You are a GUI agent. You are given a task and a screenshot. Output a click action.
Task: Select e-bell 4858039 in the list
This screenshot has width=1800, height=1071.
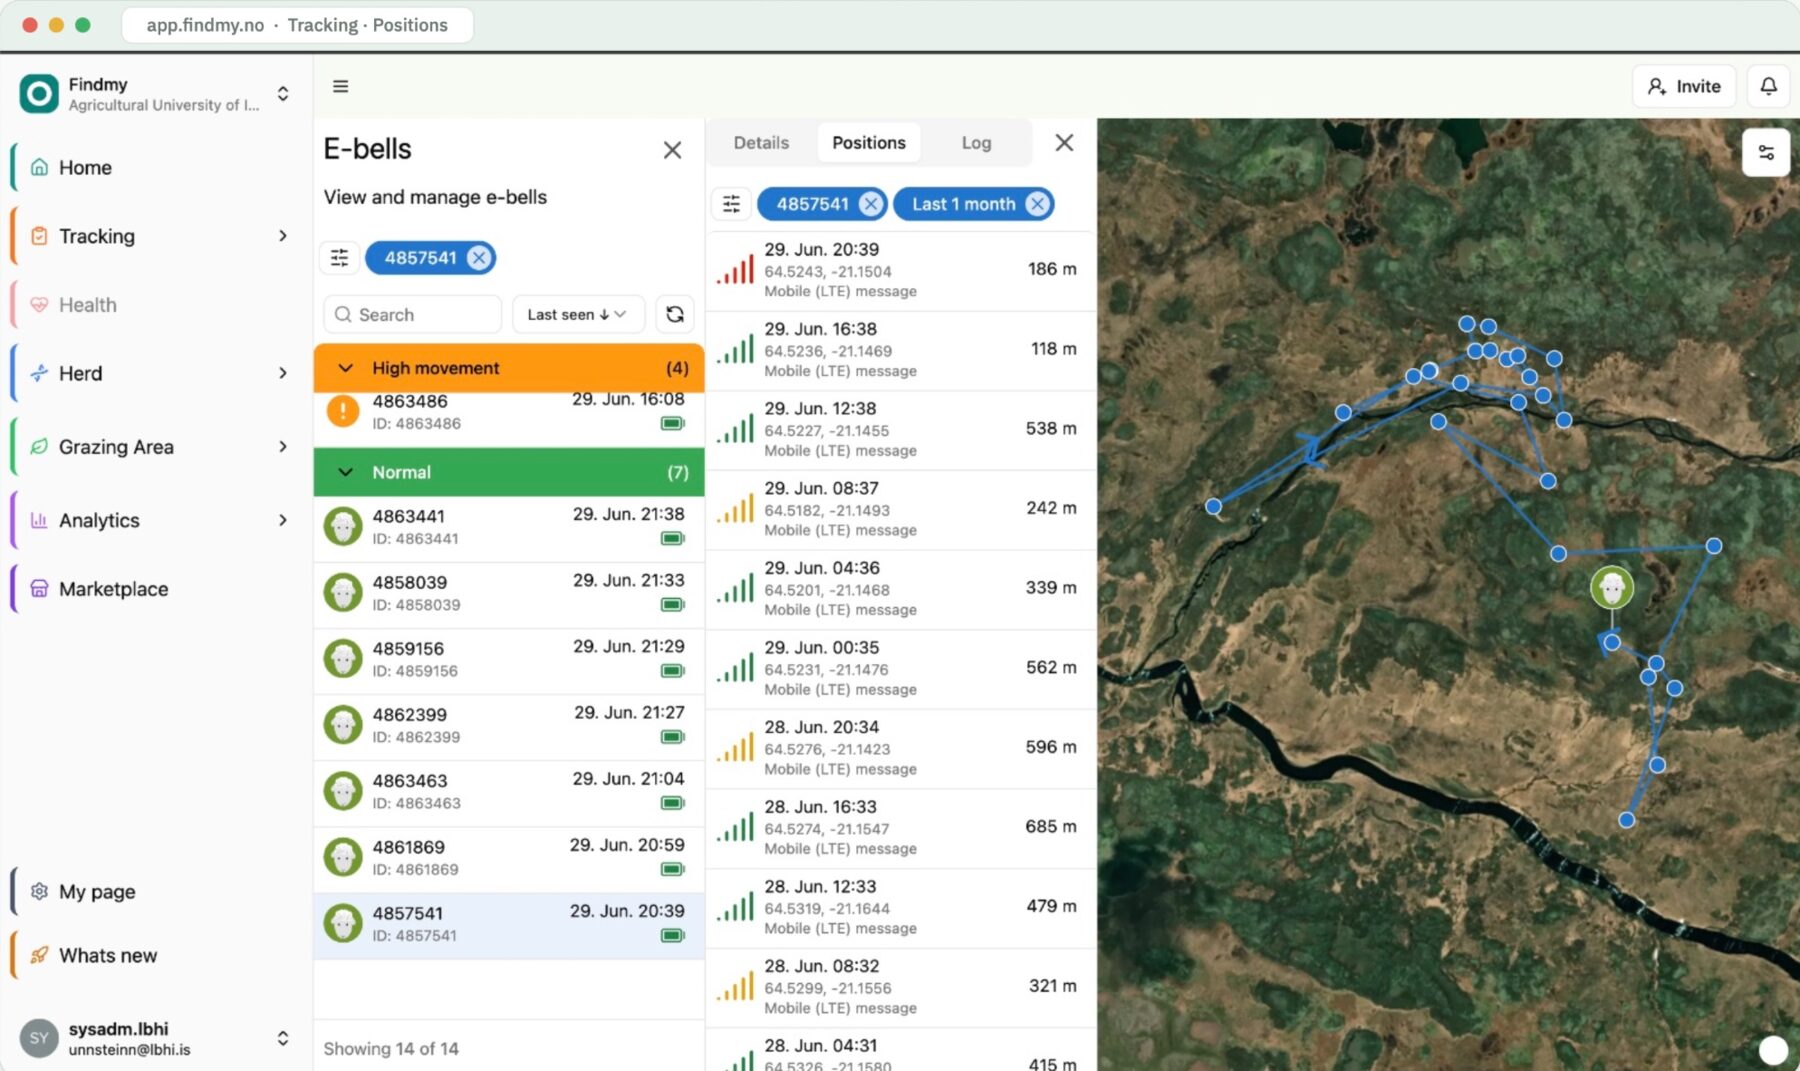[x=509, y=593]
